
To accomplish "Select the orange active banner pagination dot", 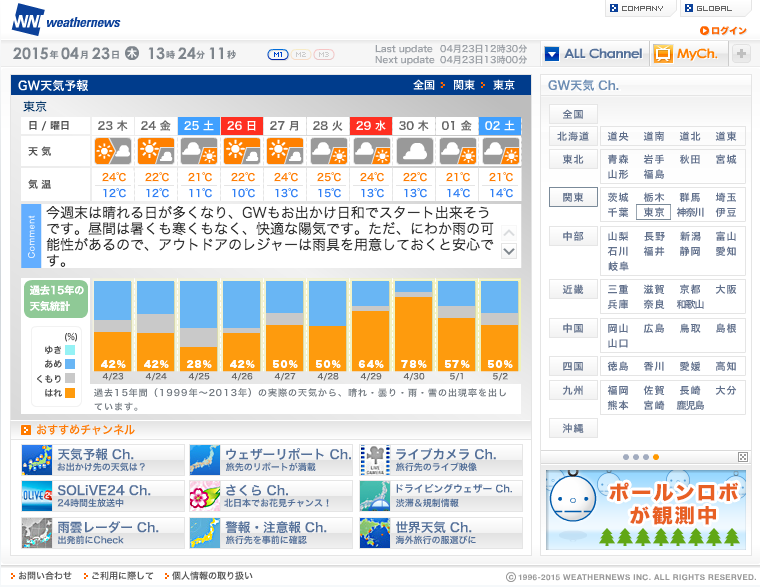I will (x=656, y=457).
